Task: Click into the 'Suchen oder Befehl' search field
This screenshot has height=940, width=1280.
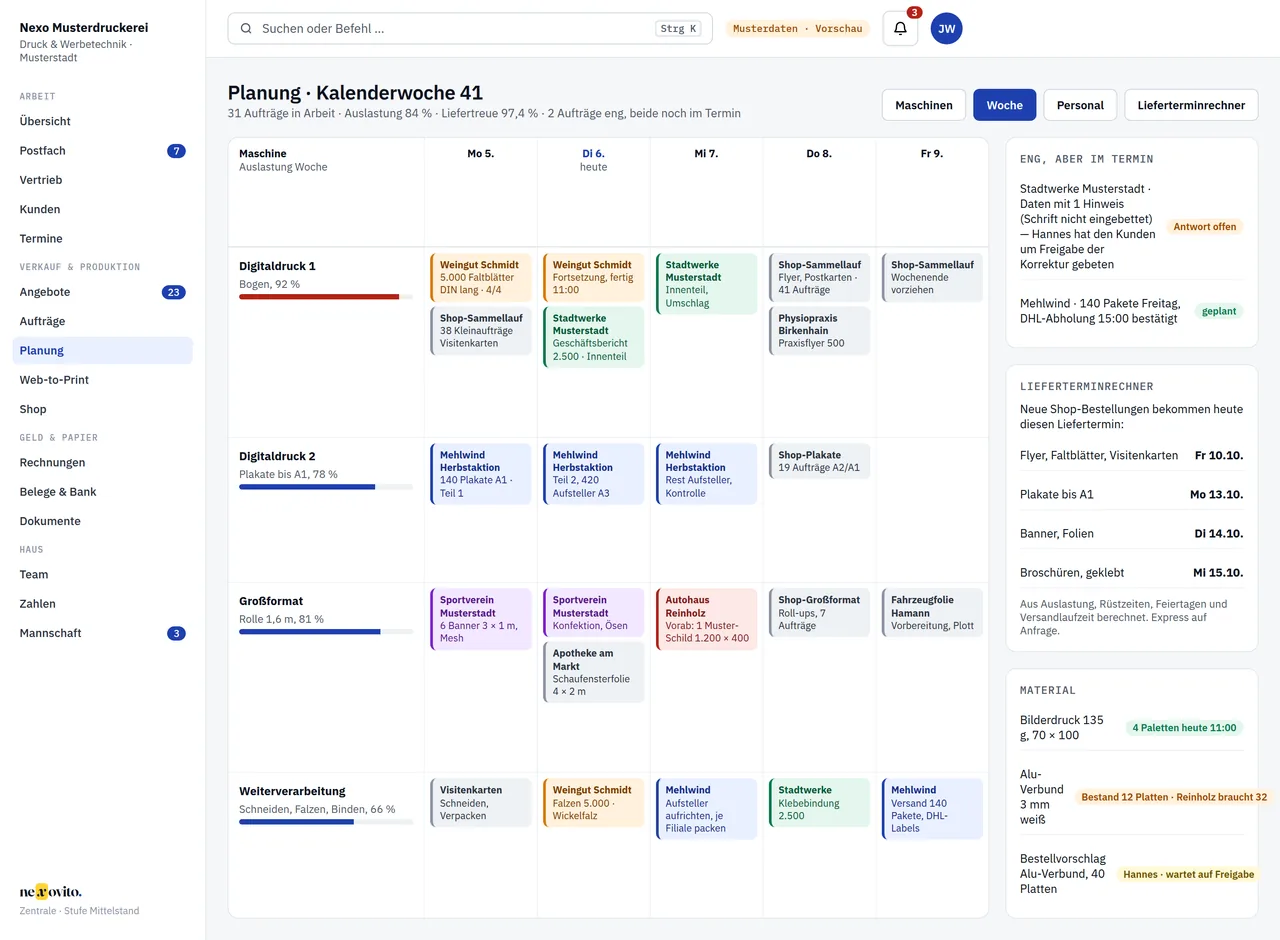Action: pos(470,29)
